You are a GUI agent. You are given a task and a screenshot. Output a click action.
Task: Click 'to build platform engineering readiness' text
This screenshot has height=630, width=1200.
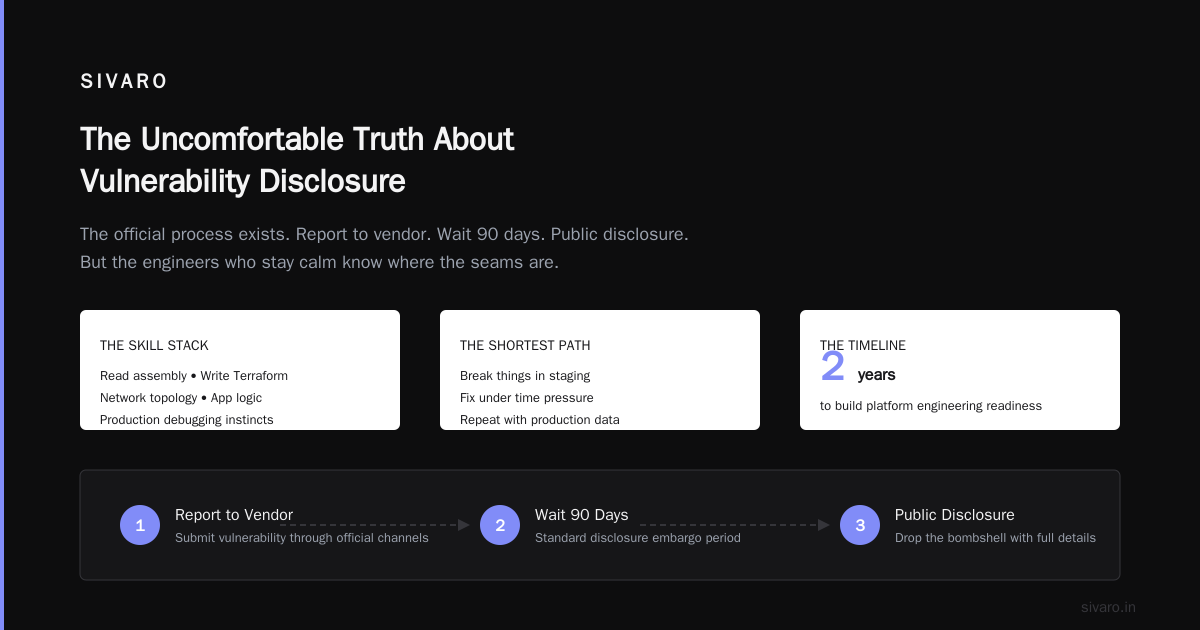click(x=931, y=406)
